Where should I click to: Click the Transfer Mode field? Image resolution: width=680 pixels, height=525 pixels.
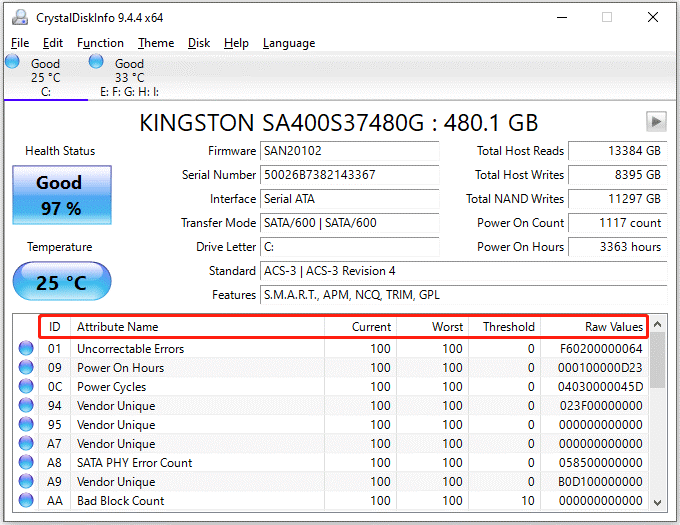tap(350, 223)
